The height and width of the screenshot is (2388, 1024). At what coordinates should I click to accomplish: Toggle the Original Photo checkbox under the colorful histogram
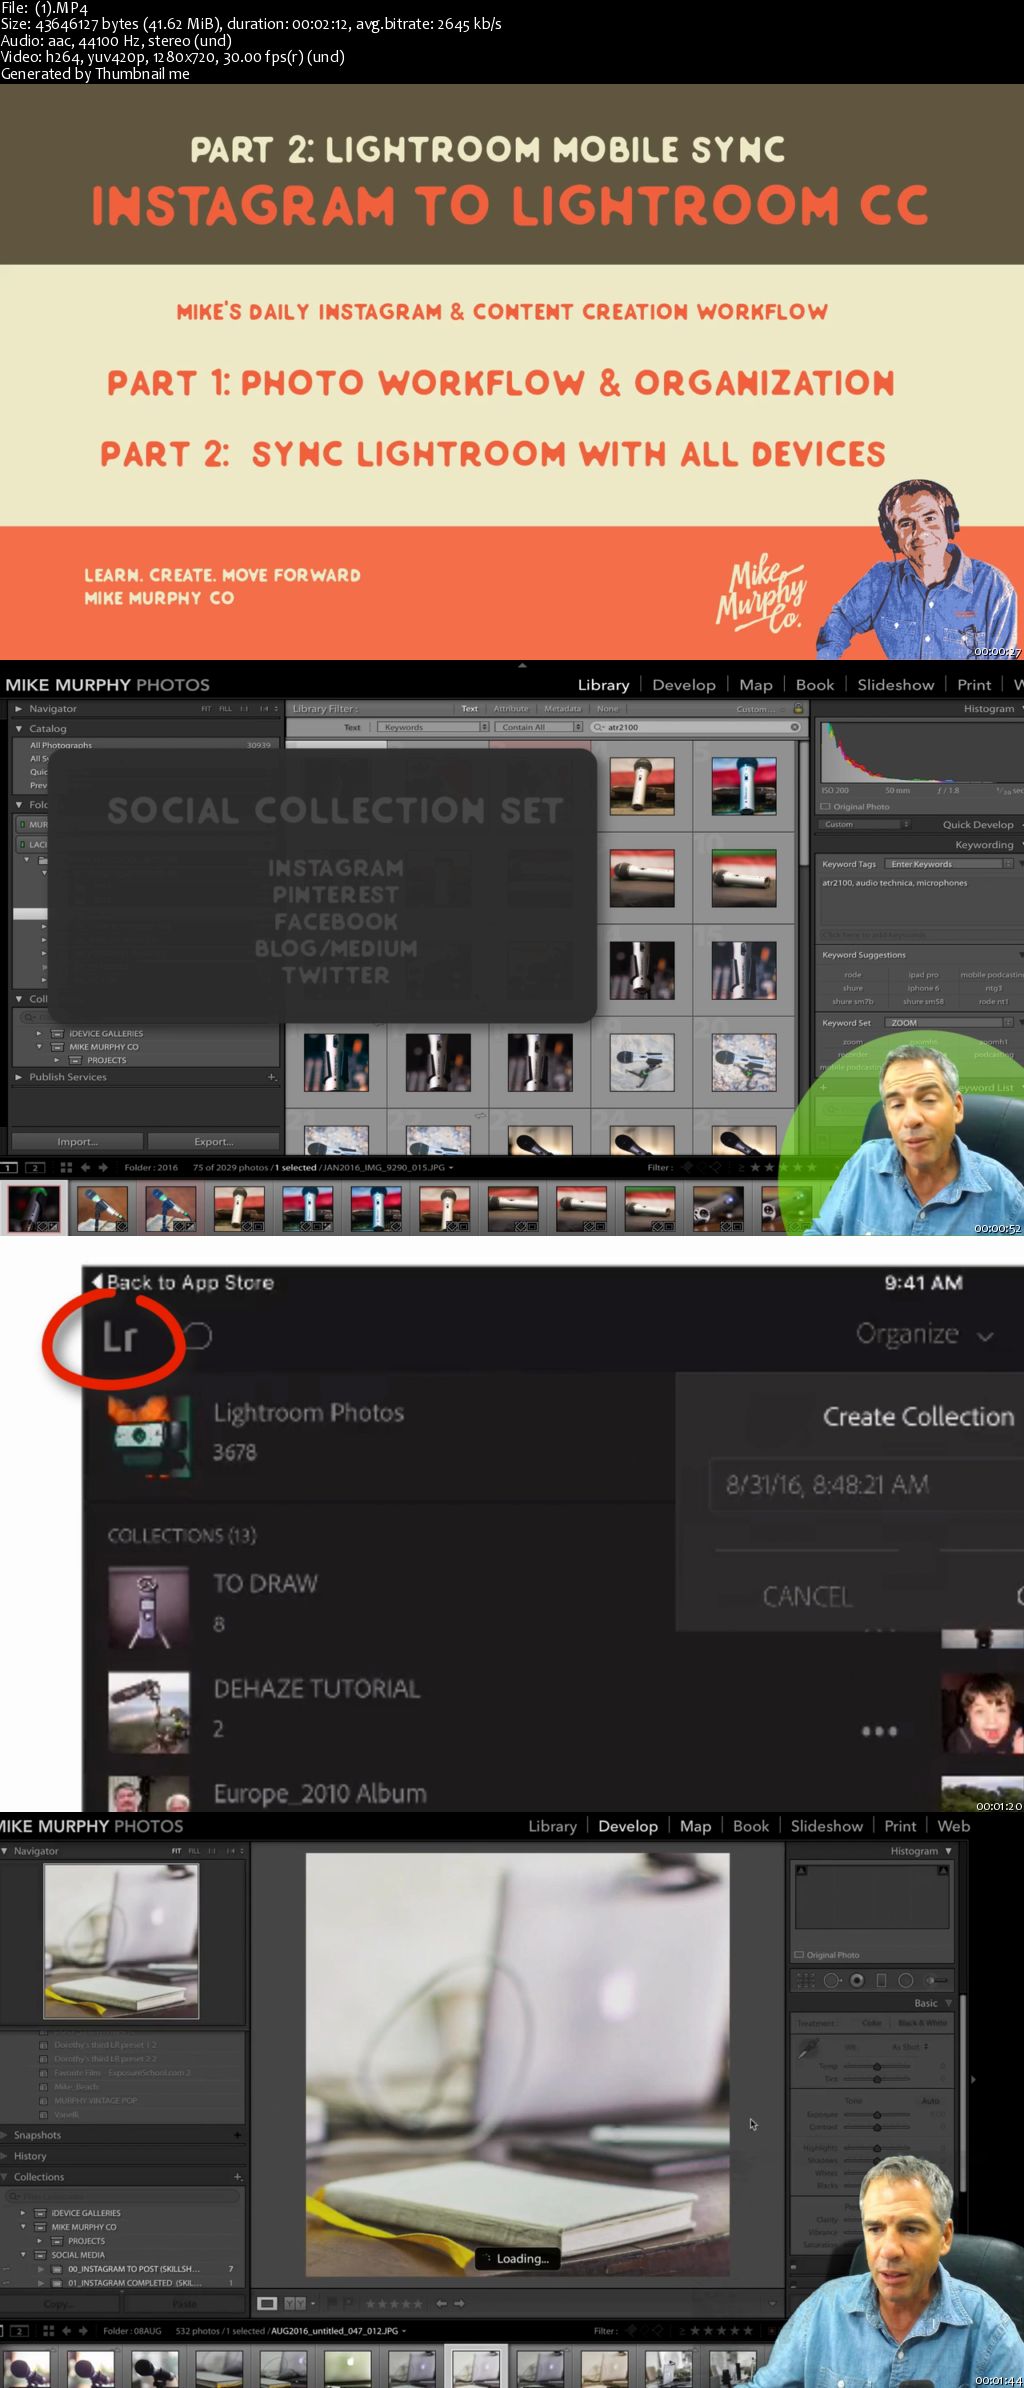coord(825,806)
